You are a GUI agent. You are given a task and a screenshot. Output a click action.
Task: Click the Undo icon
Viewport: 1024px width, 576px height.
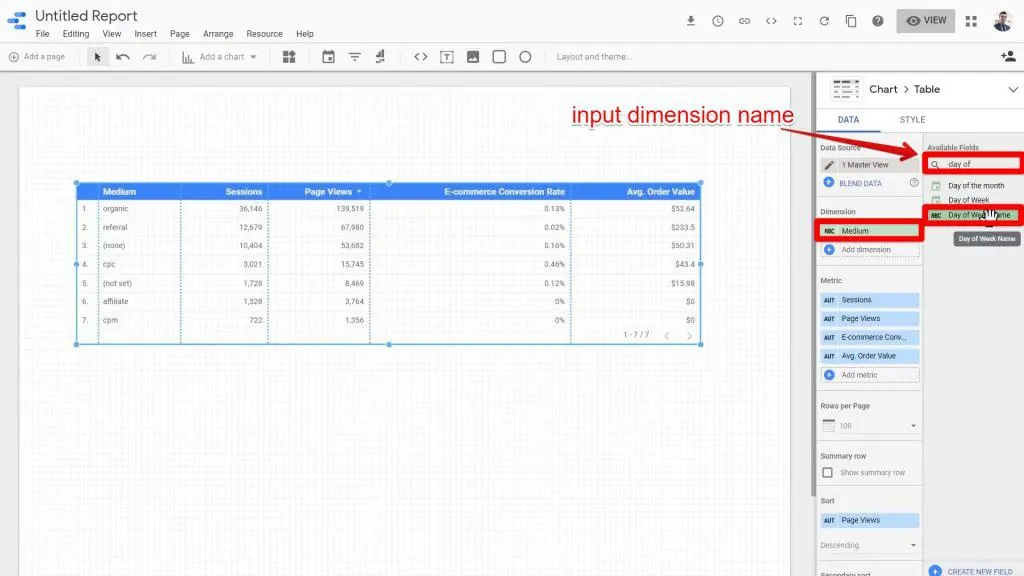122,57
